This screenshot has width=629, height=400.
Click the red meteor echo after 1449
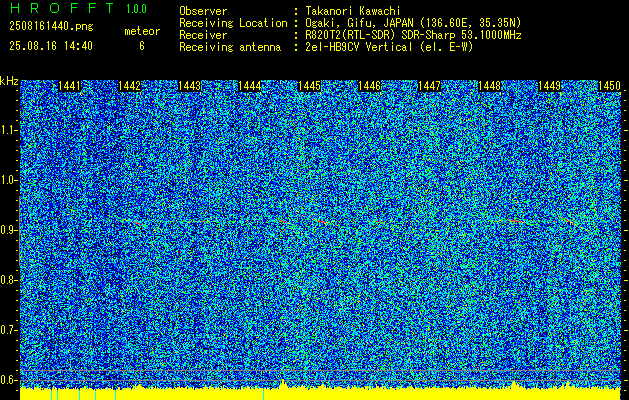coord(570,221)
